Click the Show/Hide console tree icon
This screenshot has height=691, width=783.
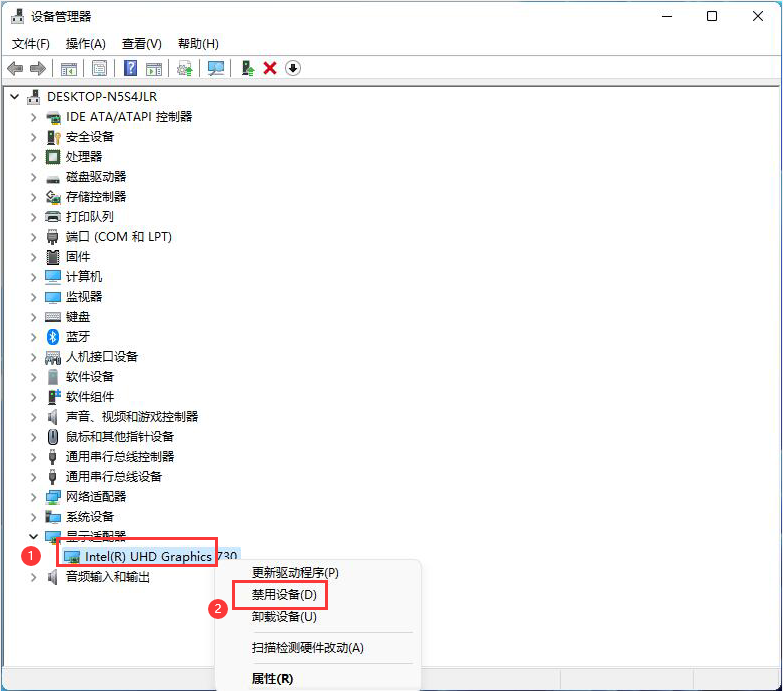[x=69, y=68]
